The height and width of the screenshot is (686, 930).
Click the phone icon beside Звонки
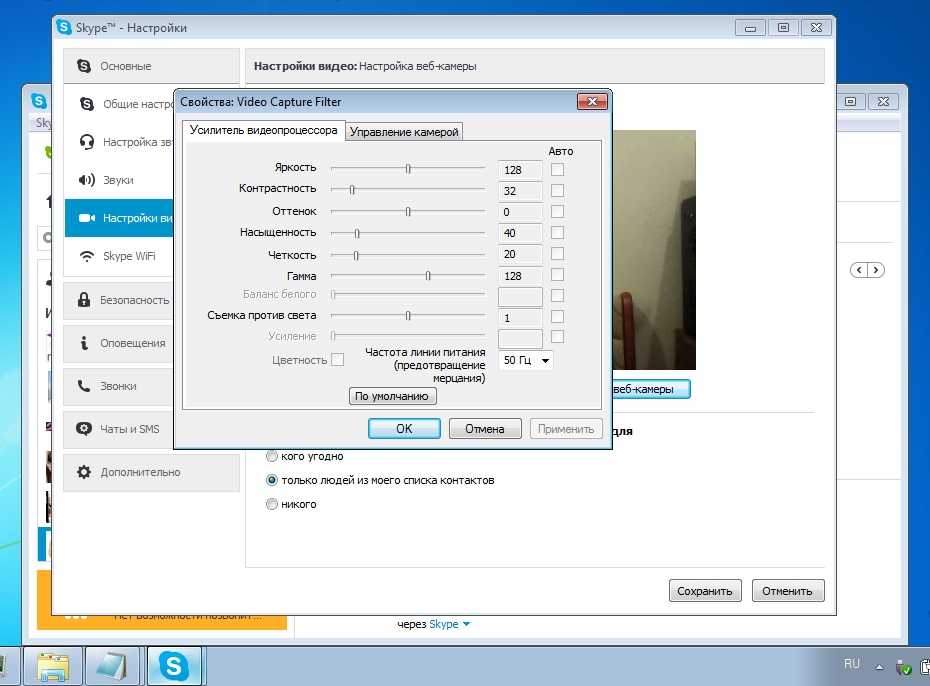[x=85, y=386]
